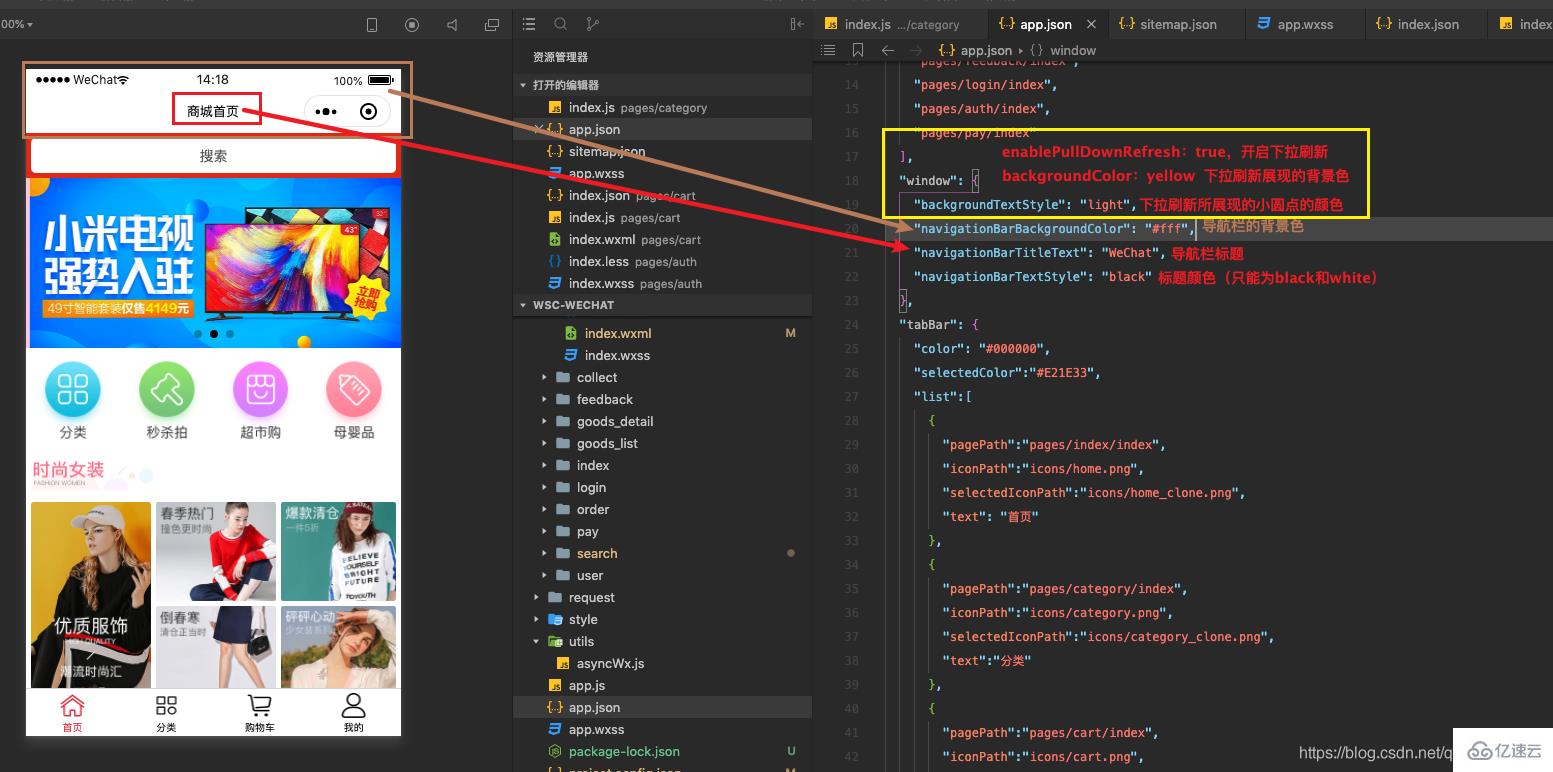Click the editor toolbar list icon beside bookmark

coord(828,50)
